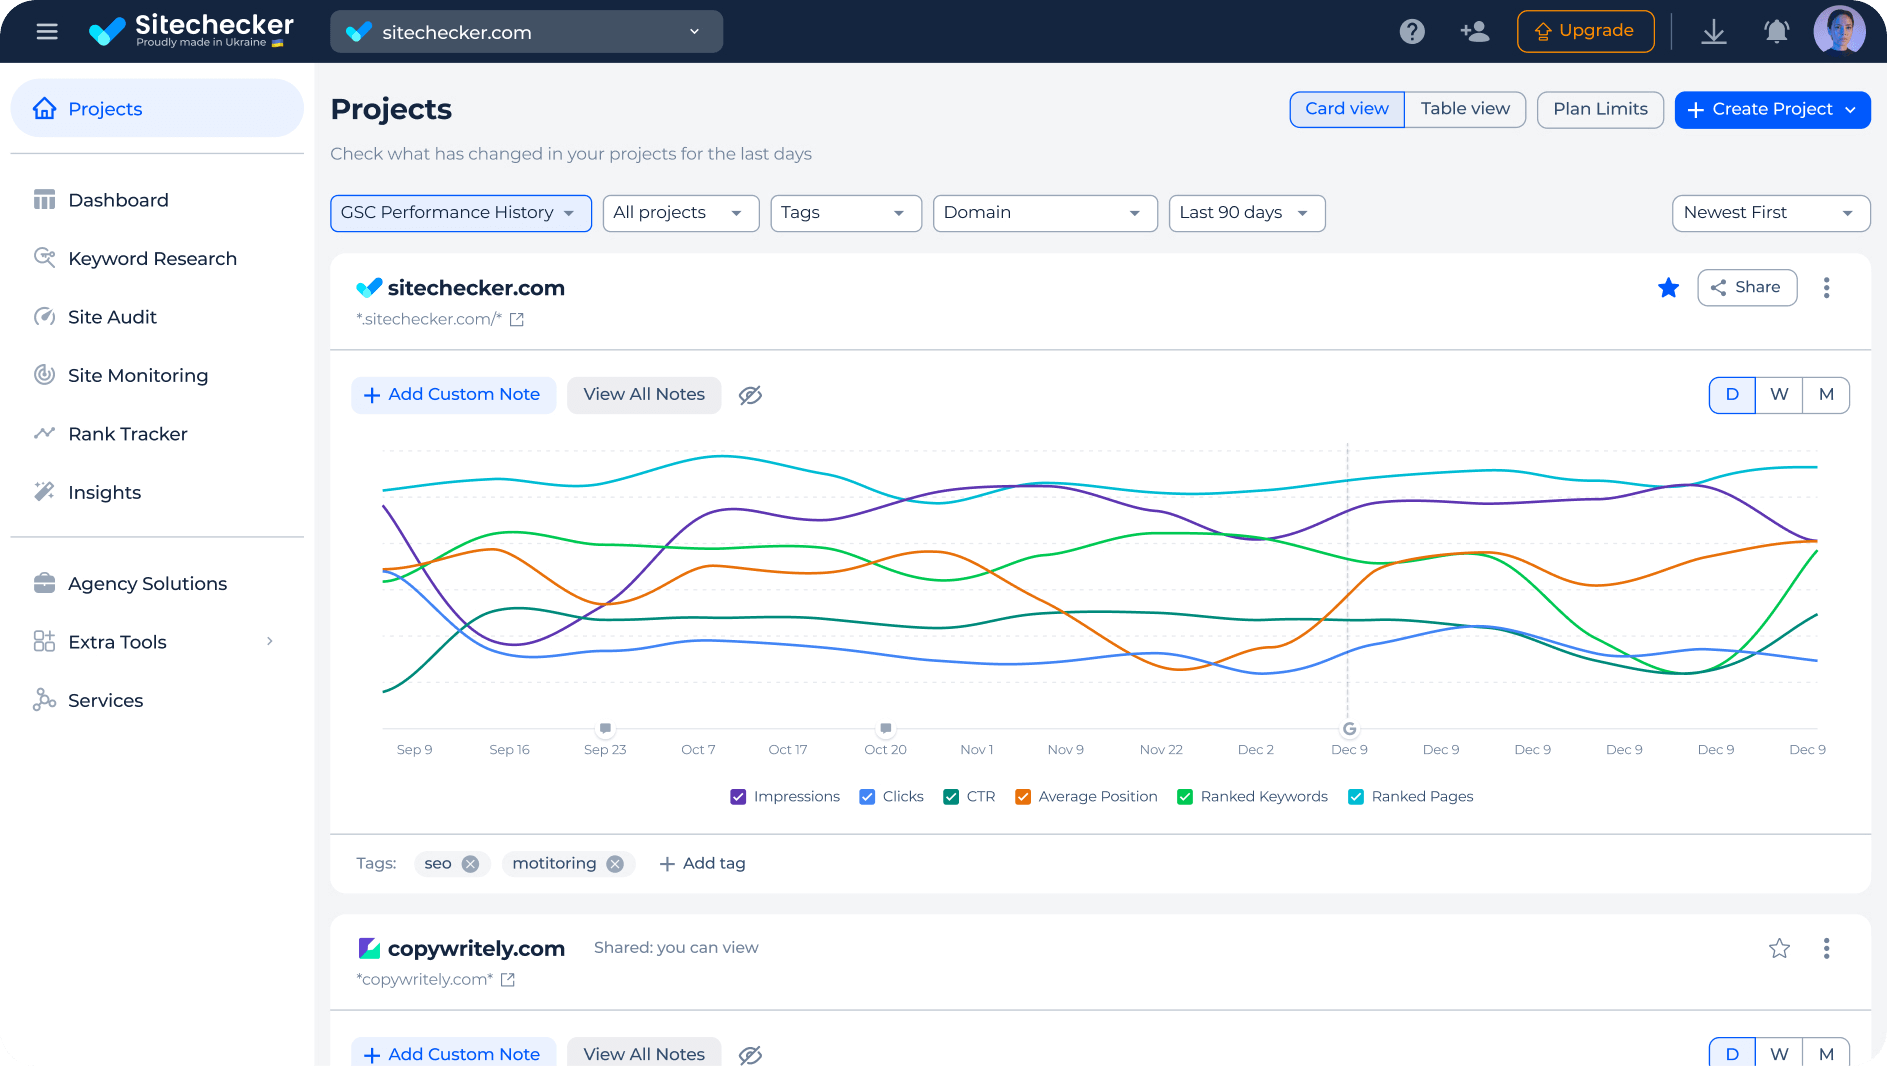1887x1066 pixels.
Task: Open GSC Performance History dropdown
Action: coord(461,213)
